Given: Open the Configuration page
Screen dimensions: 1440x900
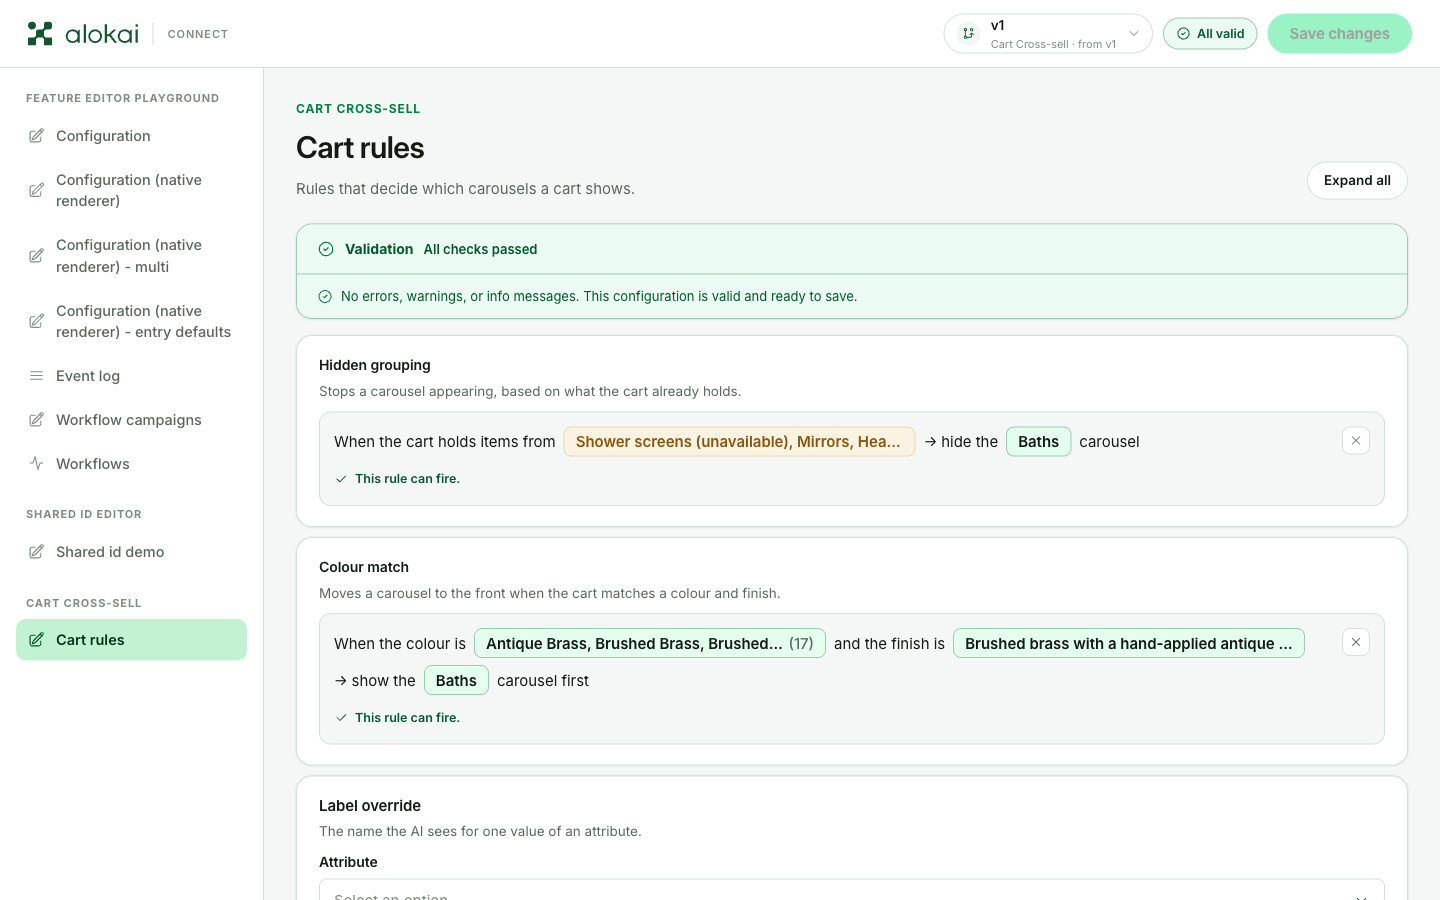Looking at the screenshot, I should click(131, 136).
